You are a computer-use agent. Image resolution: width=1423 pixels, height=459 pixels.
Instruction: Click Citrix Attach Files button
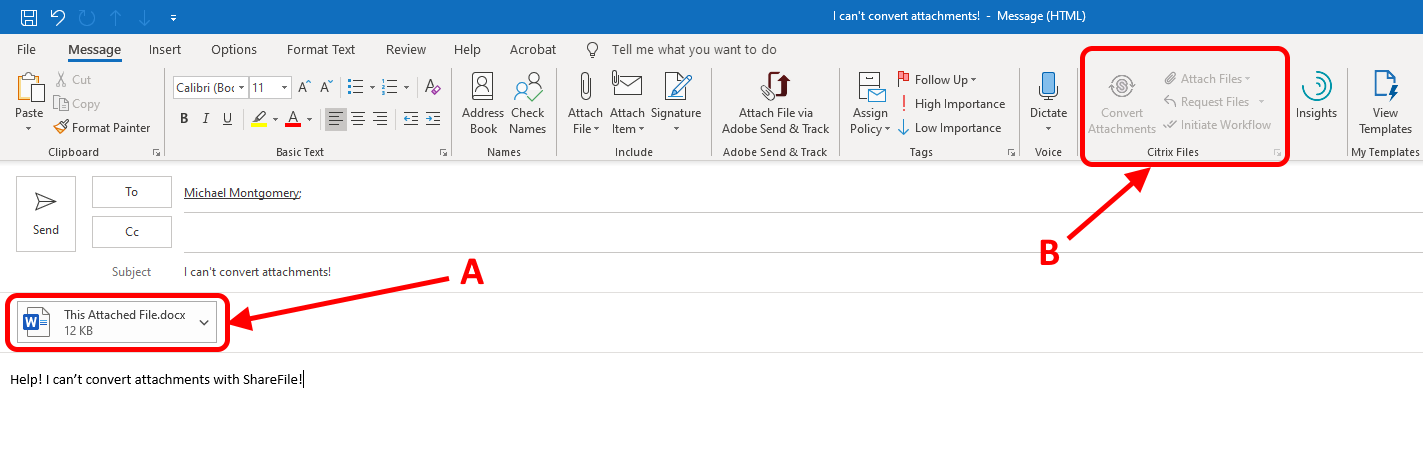(1207, 79)
